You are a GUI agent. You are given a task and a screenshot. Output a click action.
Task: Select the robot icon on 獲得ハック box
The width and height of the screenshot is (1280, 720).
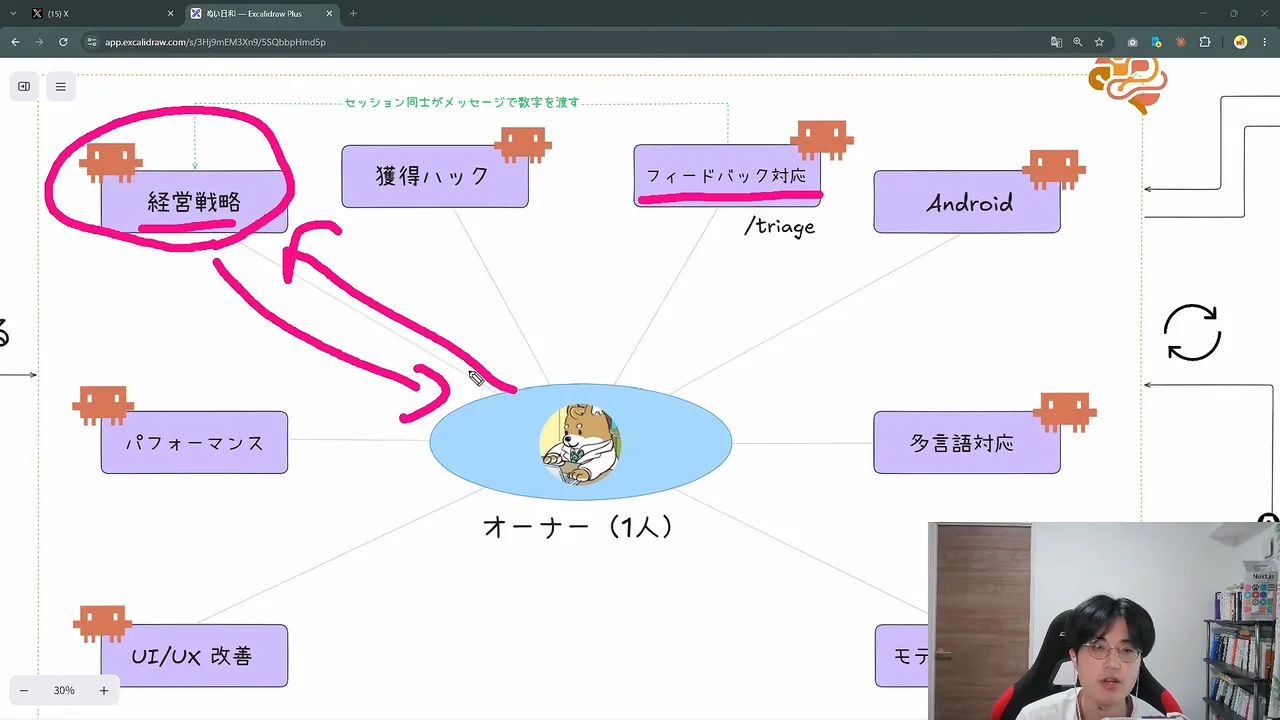click(x=523, y=145)
